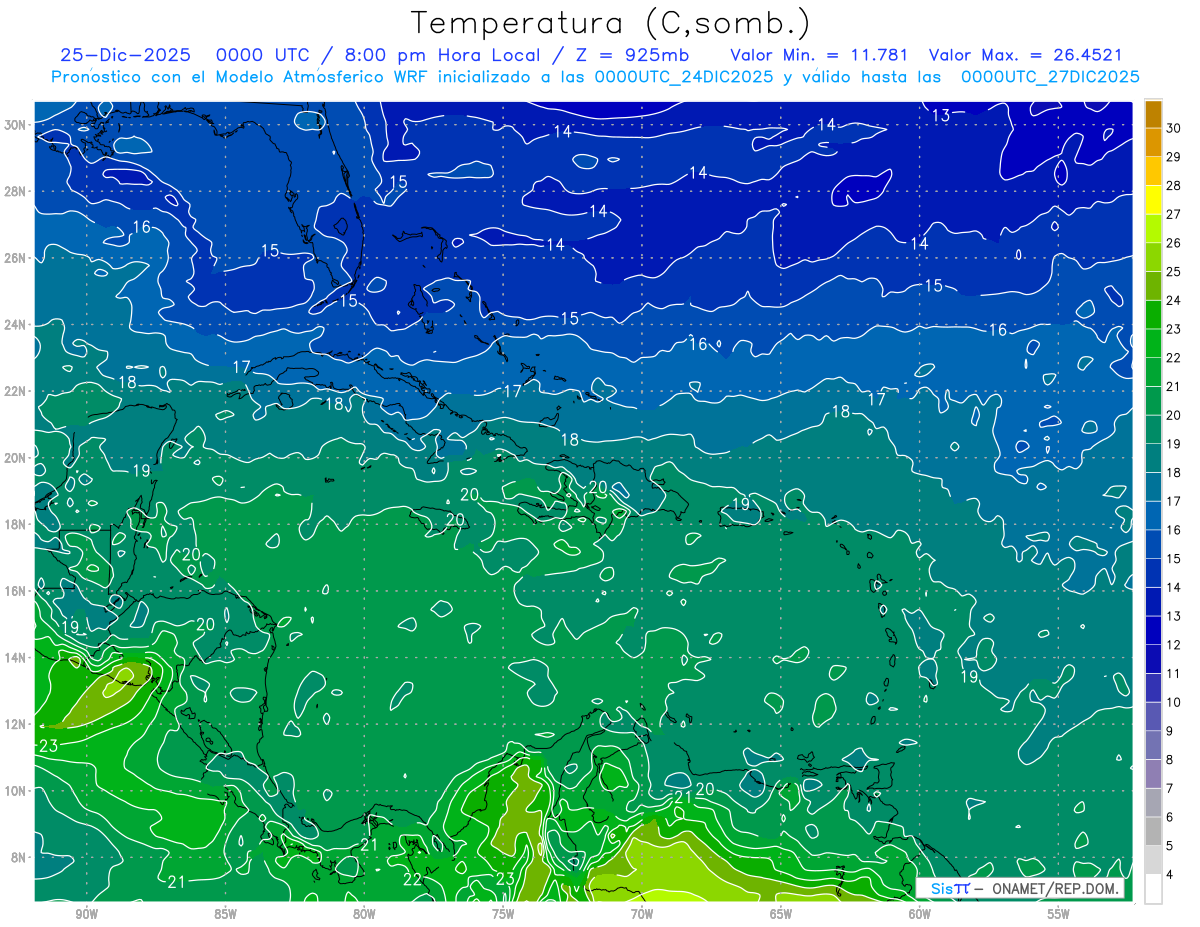Click the 70W longitude axis label

coord(642,915)
